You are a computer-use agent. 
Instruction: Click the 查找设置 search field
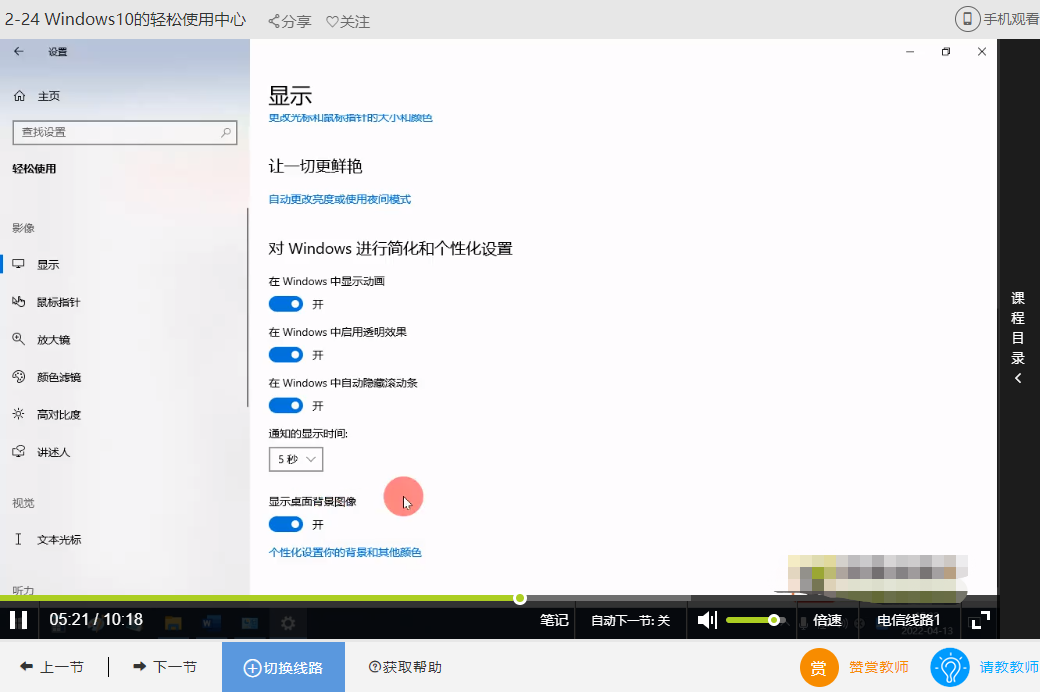pyautogui.click(x=125, y=132)
